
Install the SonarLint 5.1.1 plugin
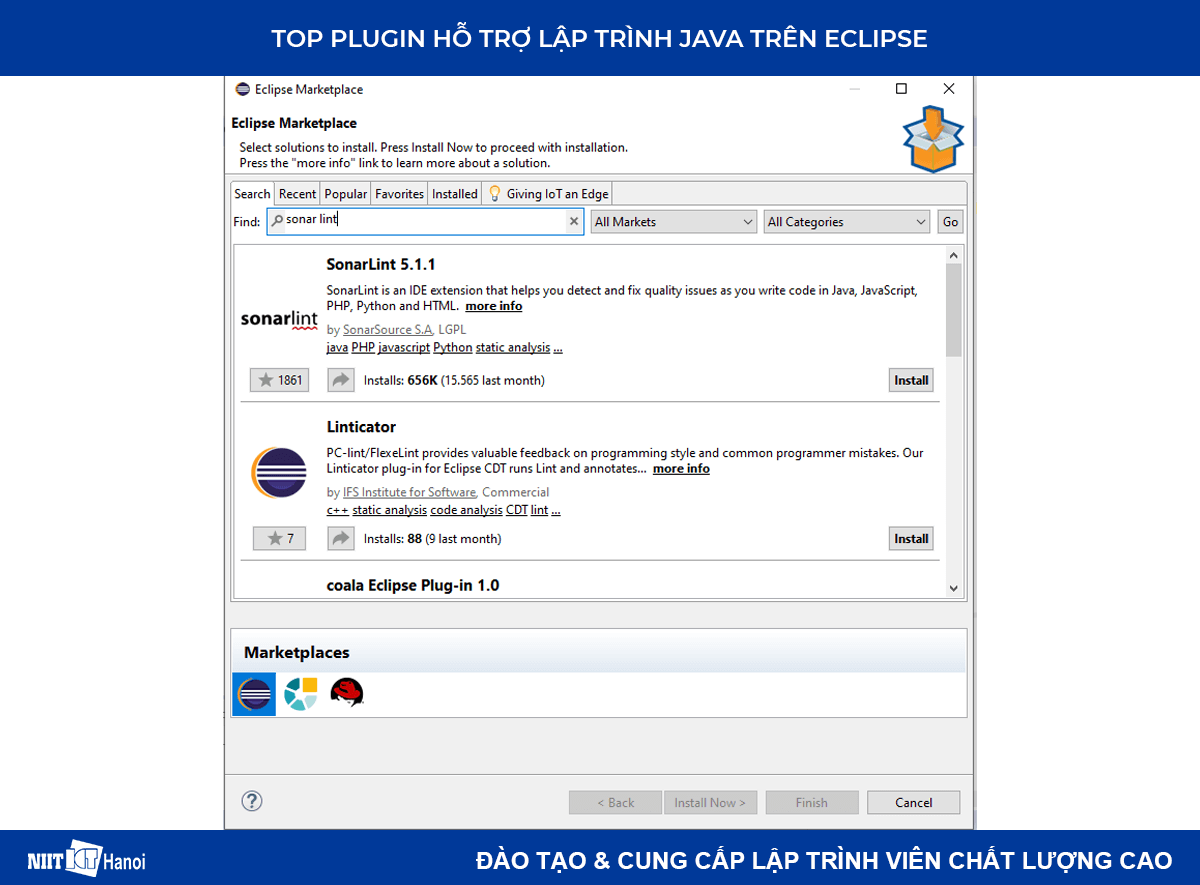pos(910,379)
